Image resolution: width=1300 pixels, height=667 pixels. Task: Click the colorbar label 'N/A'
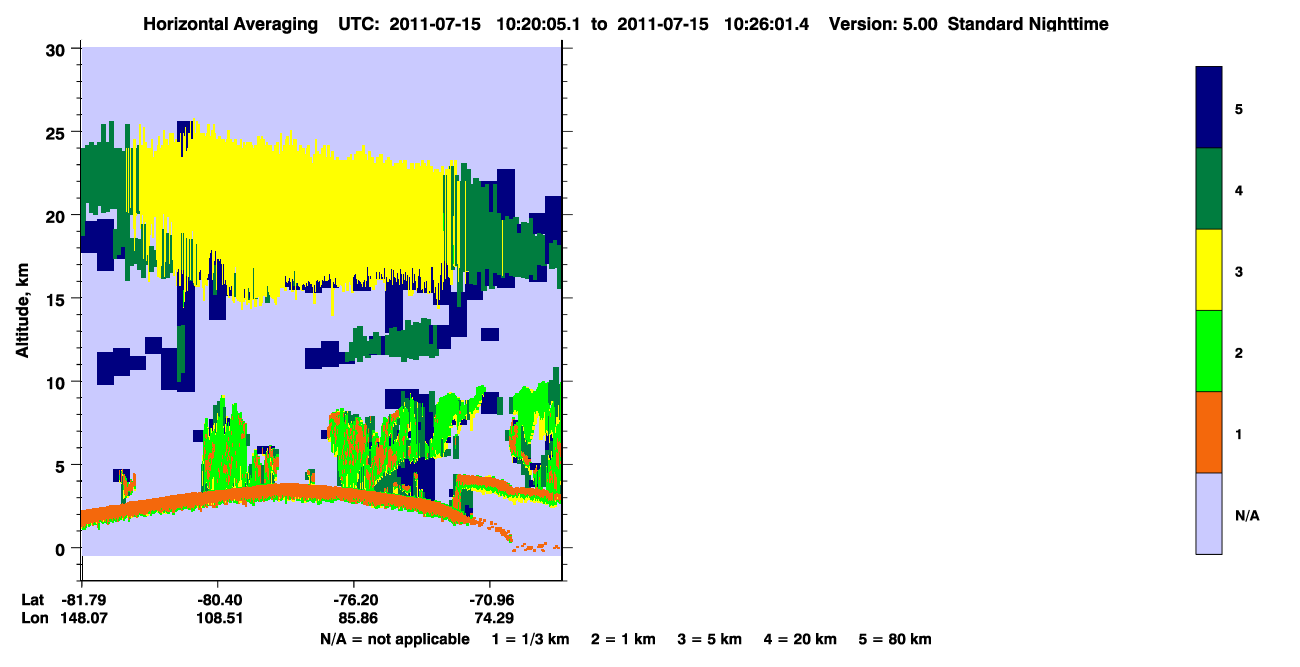pos(1246,514)
